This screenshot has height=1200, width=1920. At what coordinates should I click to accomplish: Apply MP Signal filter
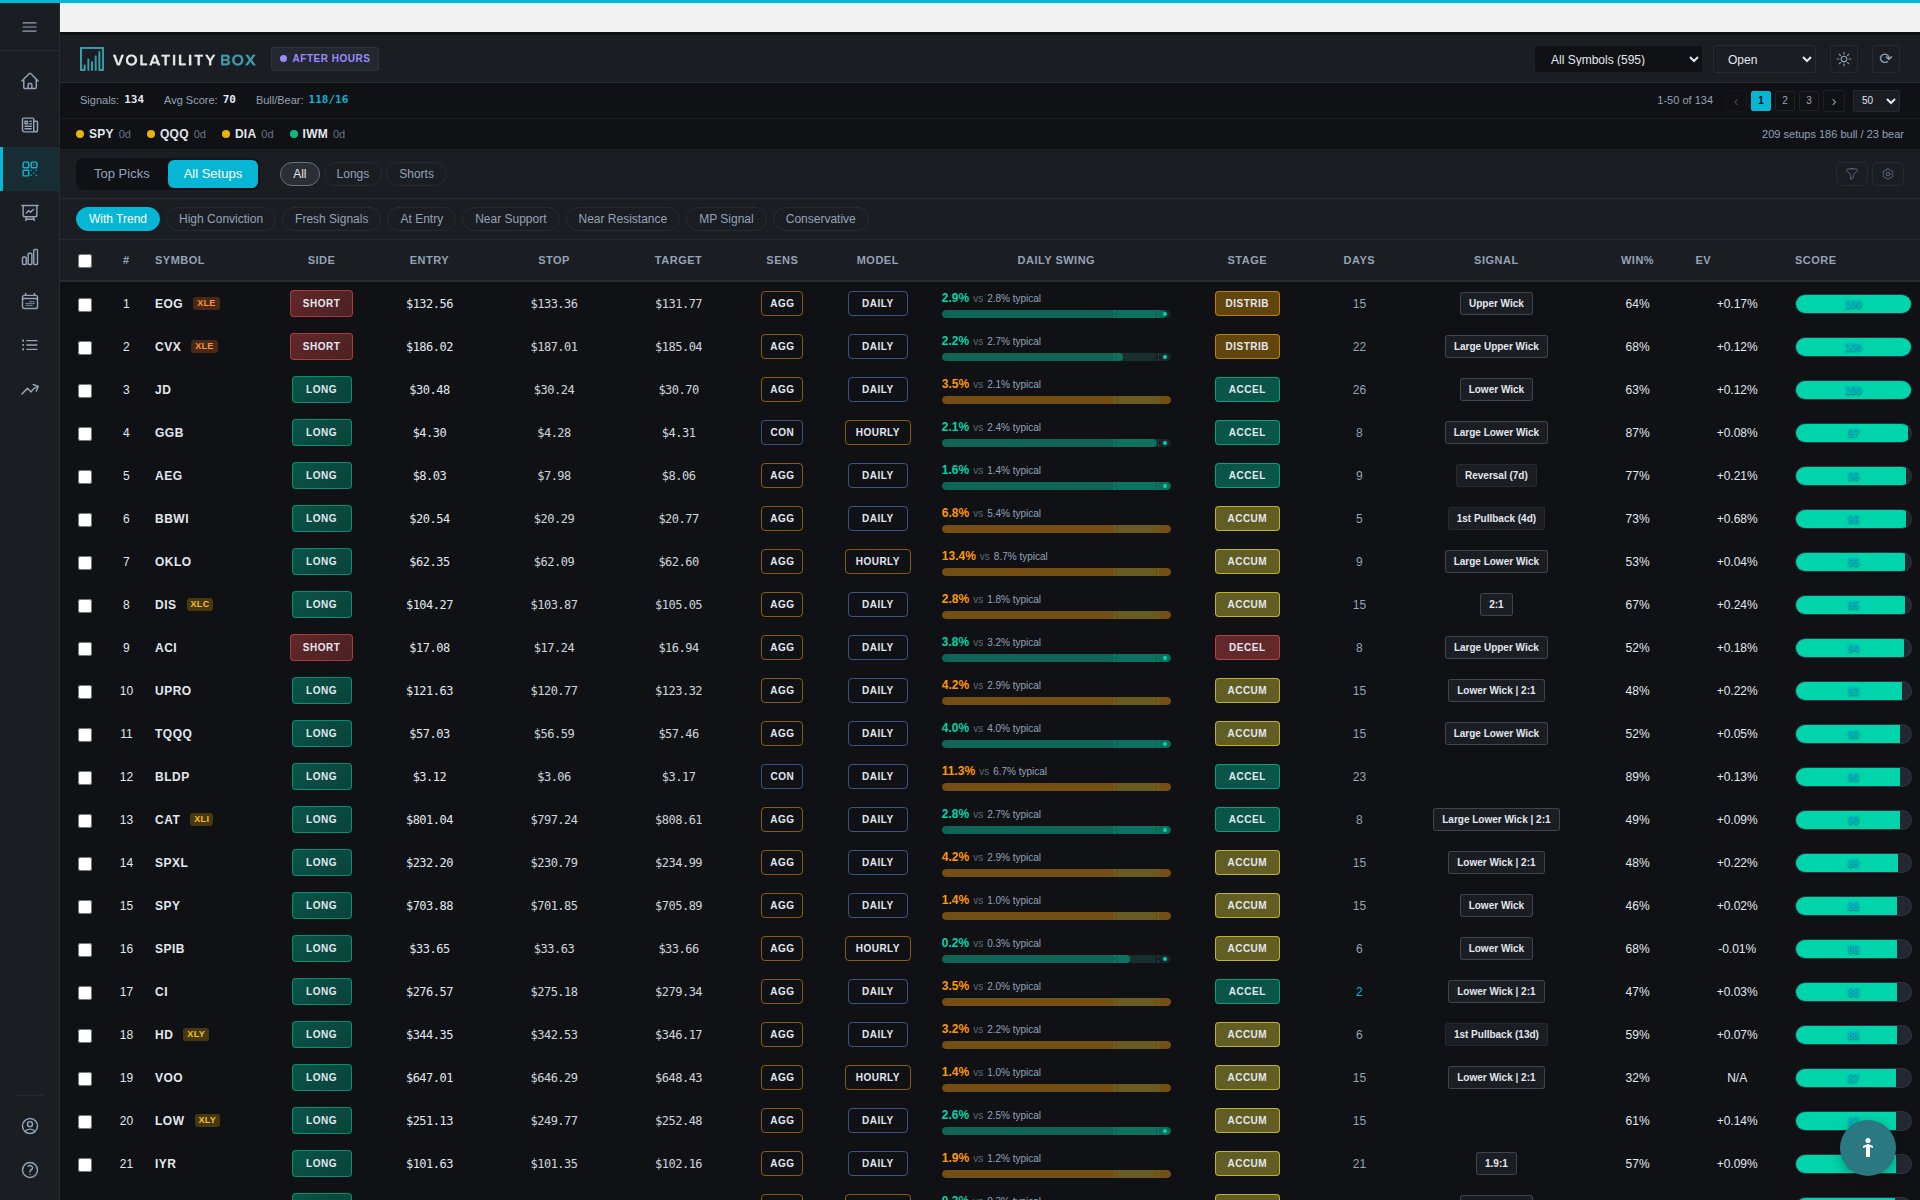[727, 219]
